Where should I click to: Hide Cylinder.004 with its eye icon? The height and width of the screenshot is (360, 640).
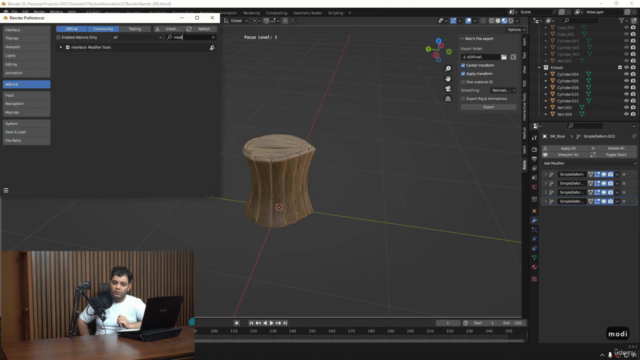point(626,74)
